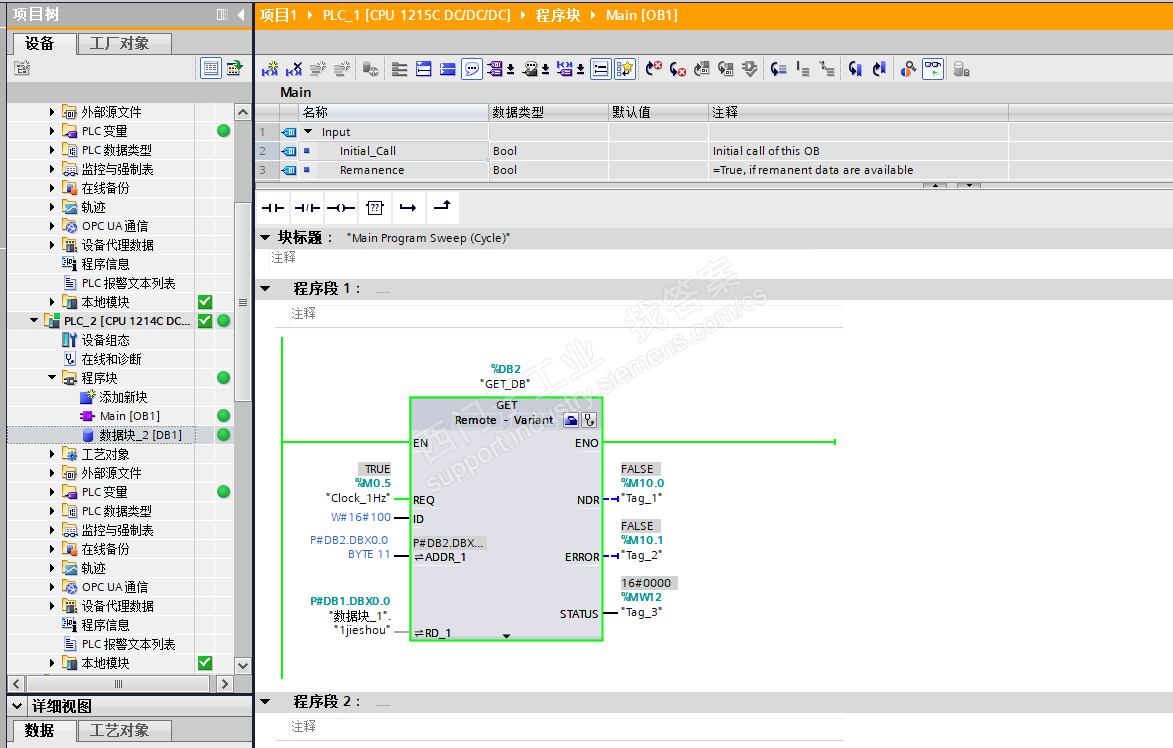Insert a normally open contact
1173x748 pixels.
coord(273,208)
